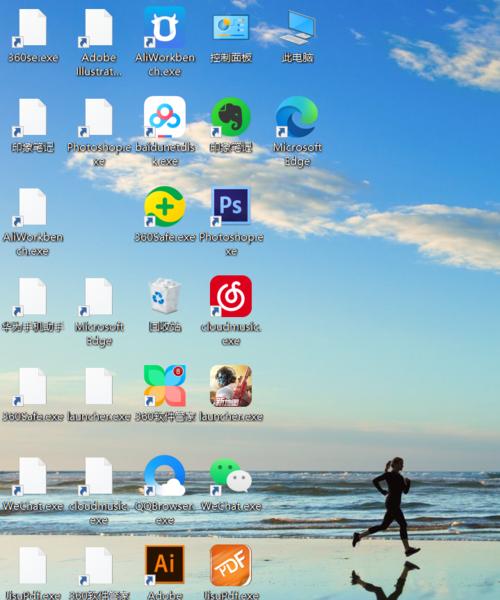500x600 pixels.
Task: Open 360软件管家 four-petal colorful icon
Action: 165,386
